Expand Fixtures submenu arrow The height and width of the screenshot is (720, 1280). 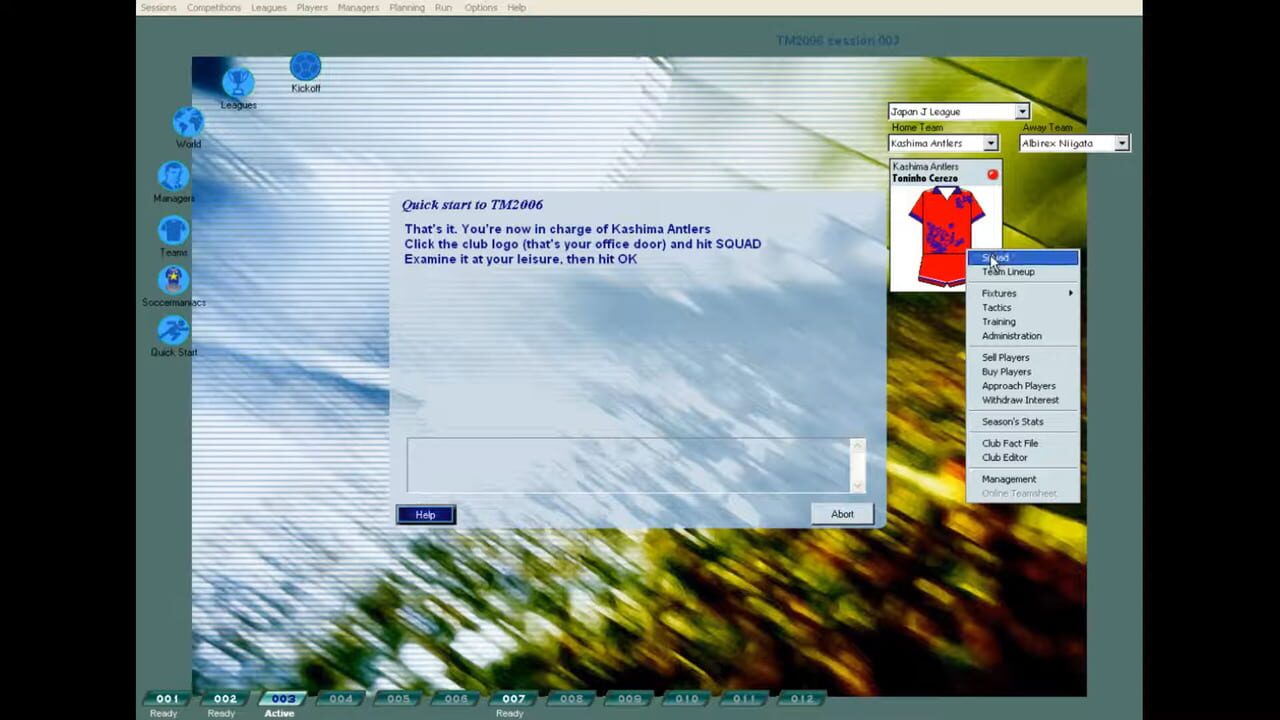coord(1070,293)
